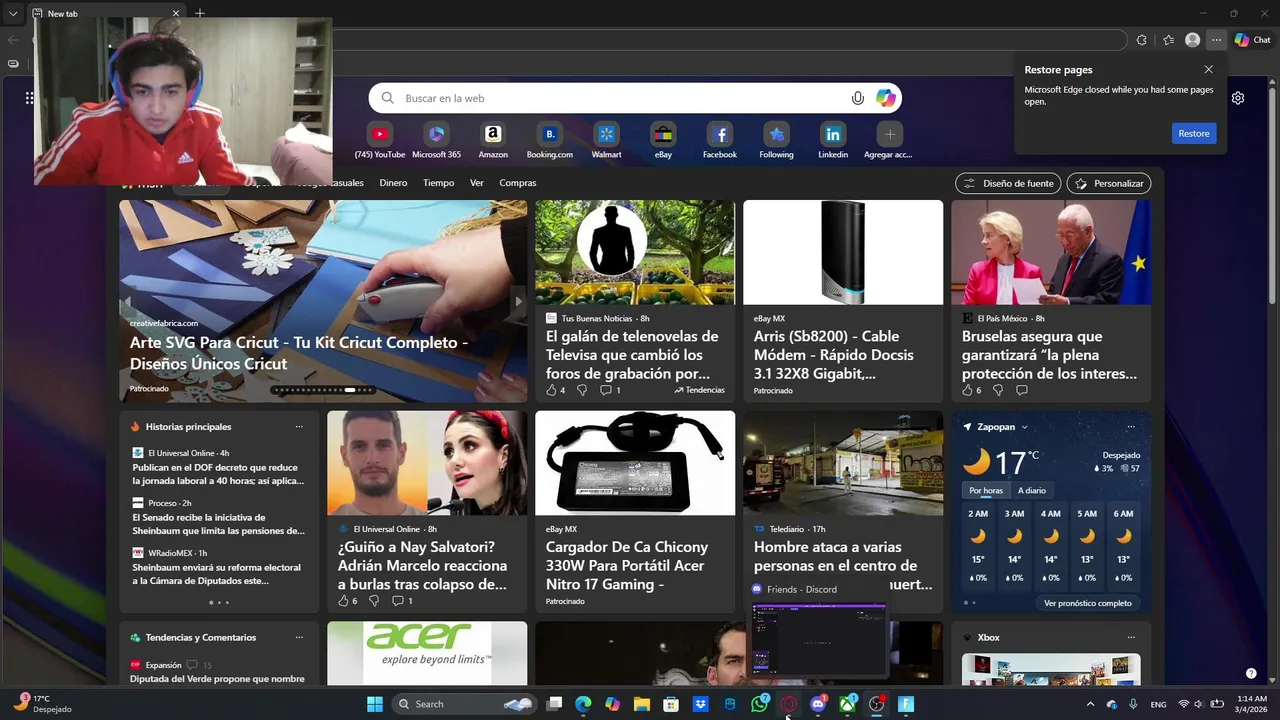Open the Windows Start menu
This screenshot has height=720, width=1280.
pyautogui.click(x=375, y=704)
